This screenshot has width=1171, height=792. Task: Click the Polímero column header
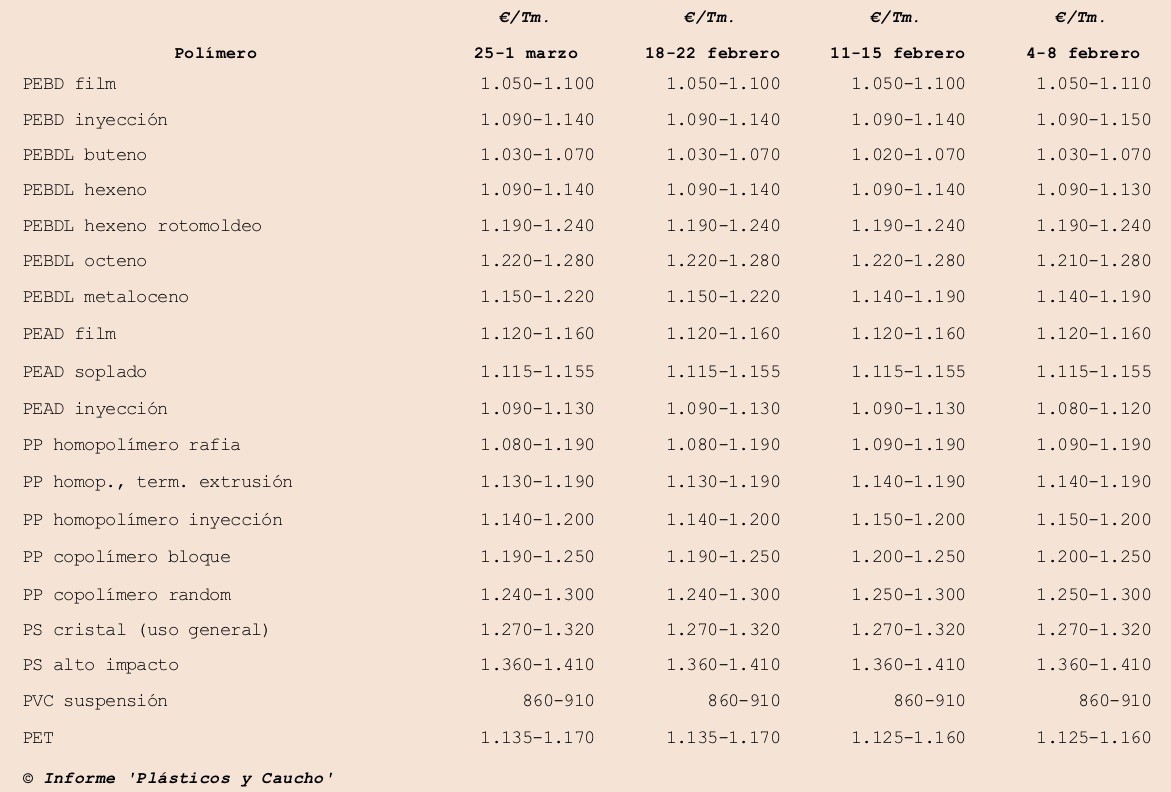pos(215,53)
